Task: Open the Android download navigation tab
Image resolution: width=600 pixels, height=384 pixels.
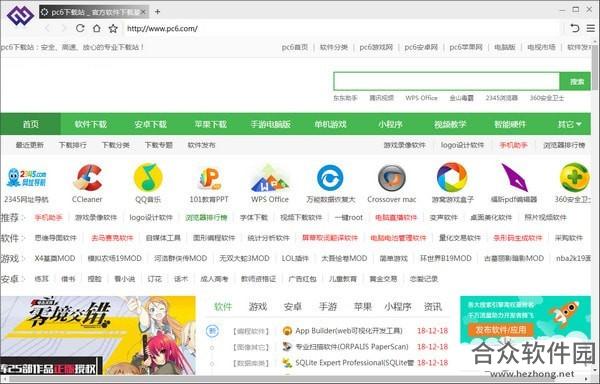Action: pos(150,124)
